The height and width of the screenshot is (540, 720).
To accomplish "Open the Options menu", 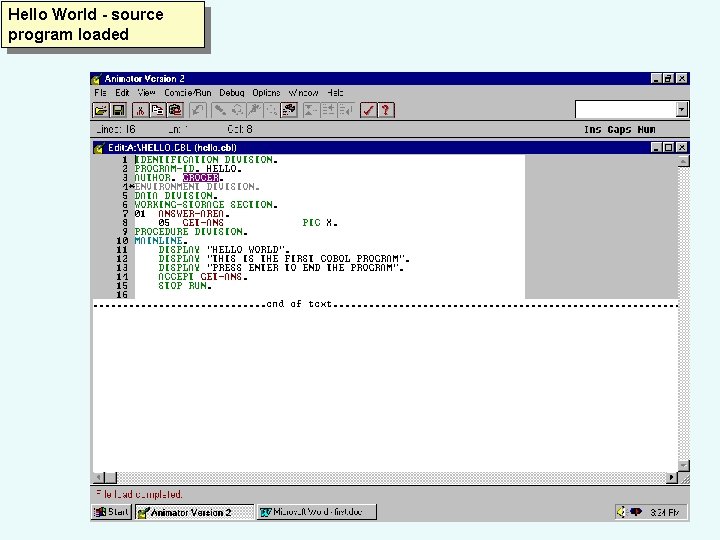I will point(266,93).
